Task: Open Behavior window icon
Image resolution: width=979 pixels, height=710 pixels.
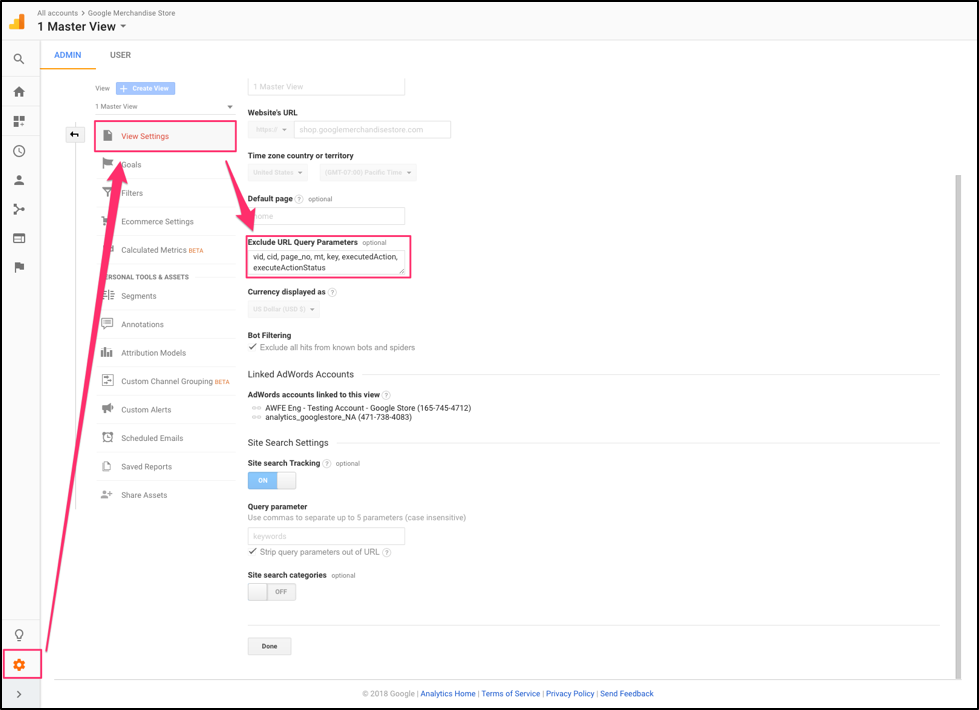Action: (19, 239)
